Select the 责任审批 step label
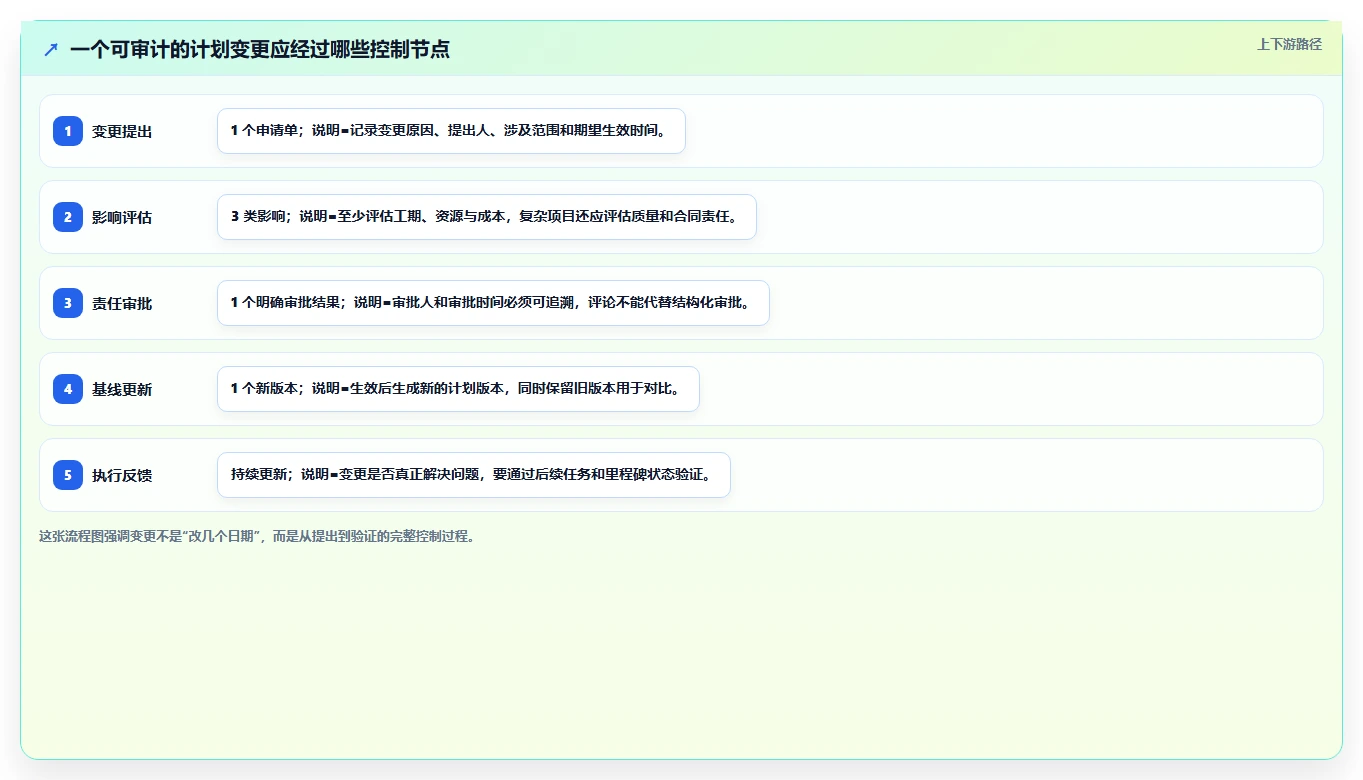This screenshot has height=780, width=1363. [x=122, y=303]
